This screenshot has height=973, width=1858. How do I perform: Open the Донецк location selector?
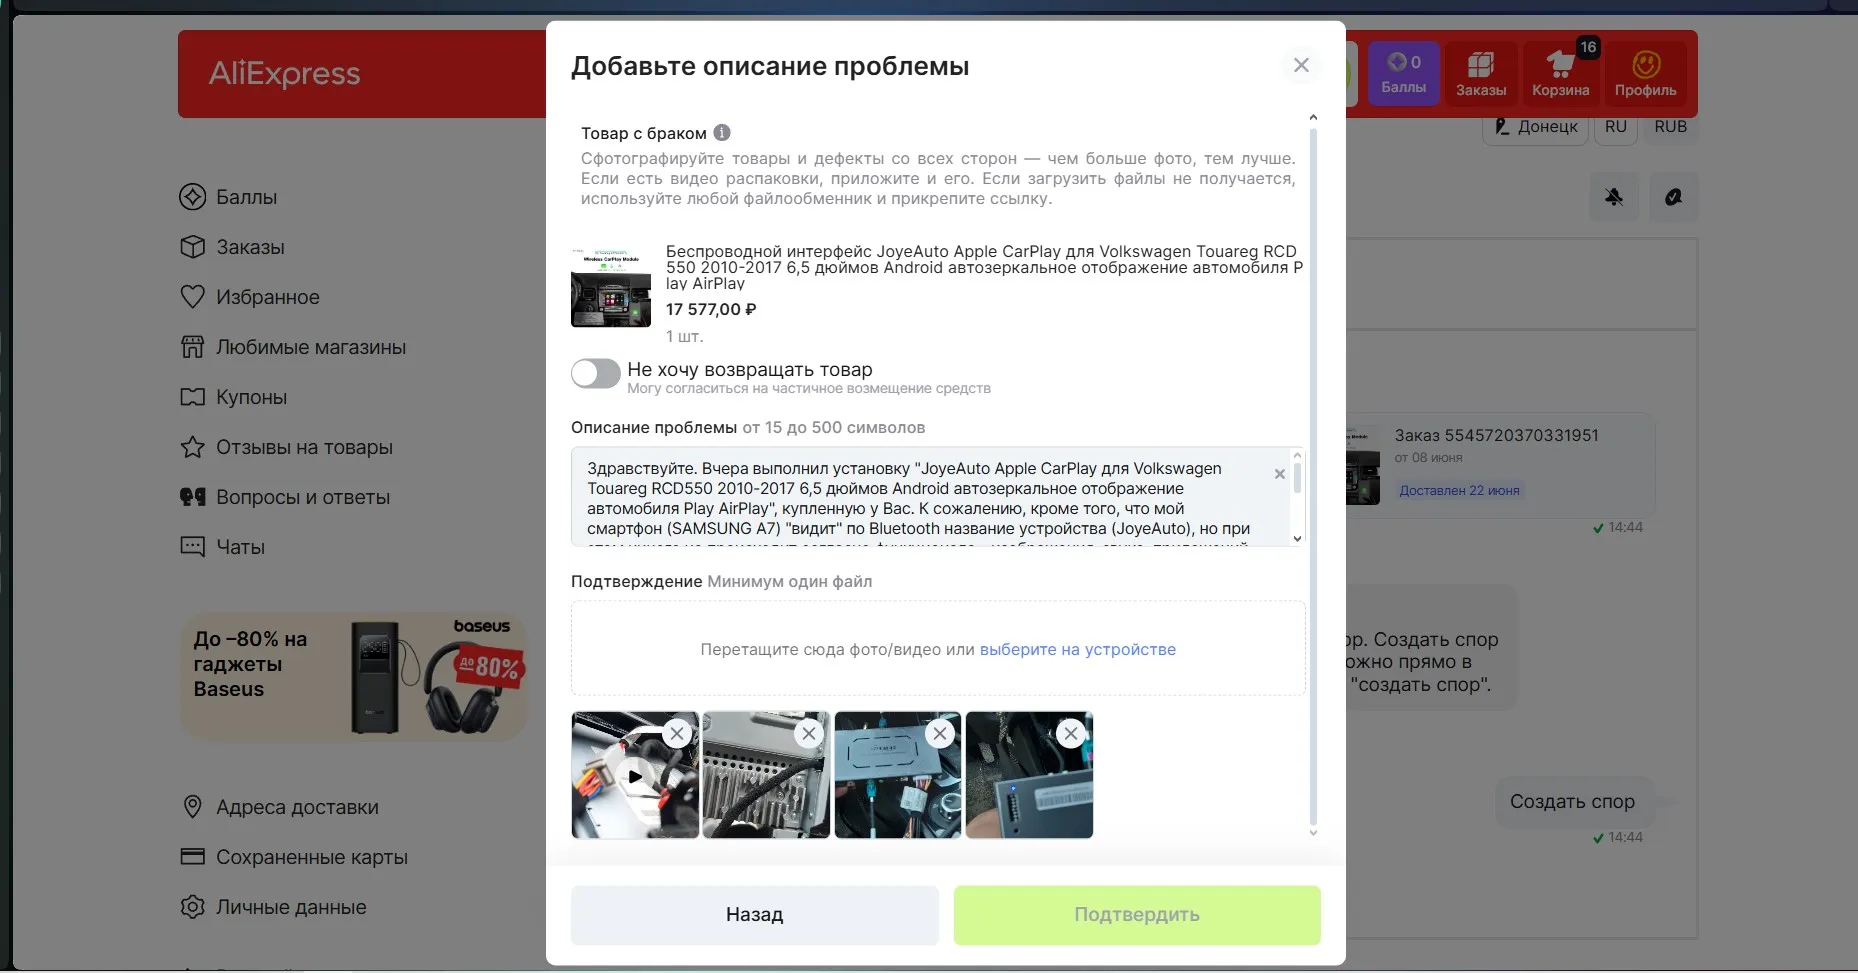1535,127
